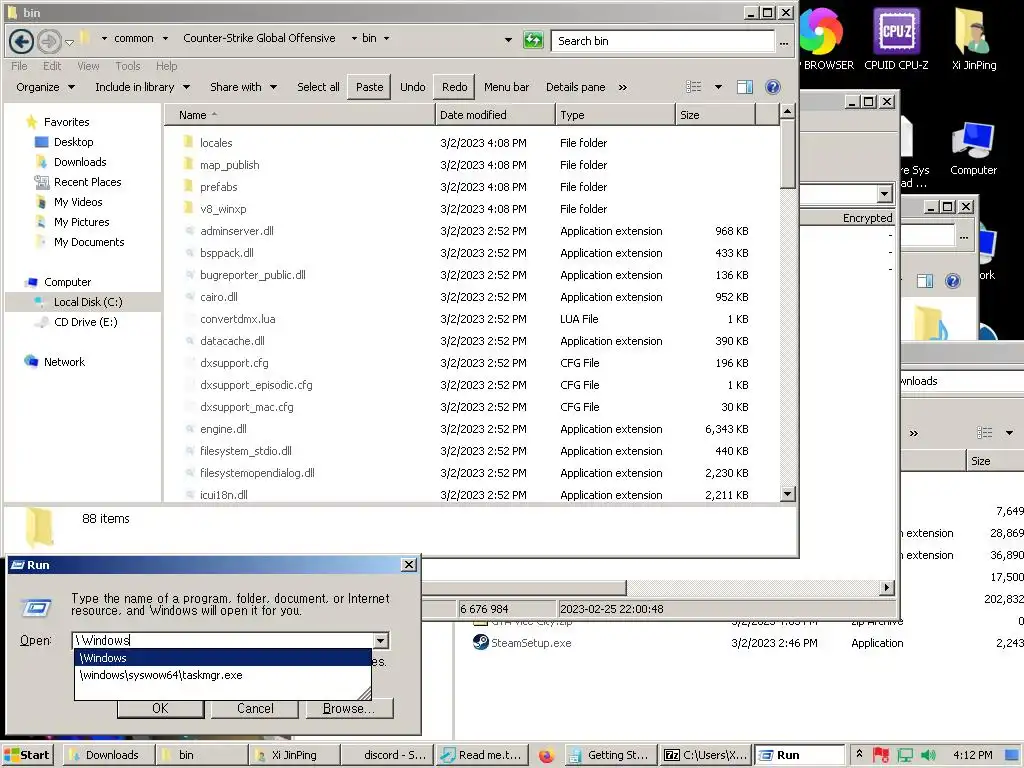Click the volume speaker tray icon
This screenshot has height=768, width=1024.
coord(928,755)
